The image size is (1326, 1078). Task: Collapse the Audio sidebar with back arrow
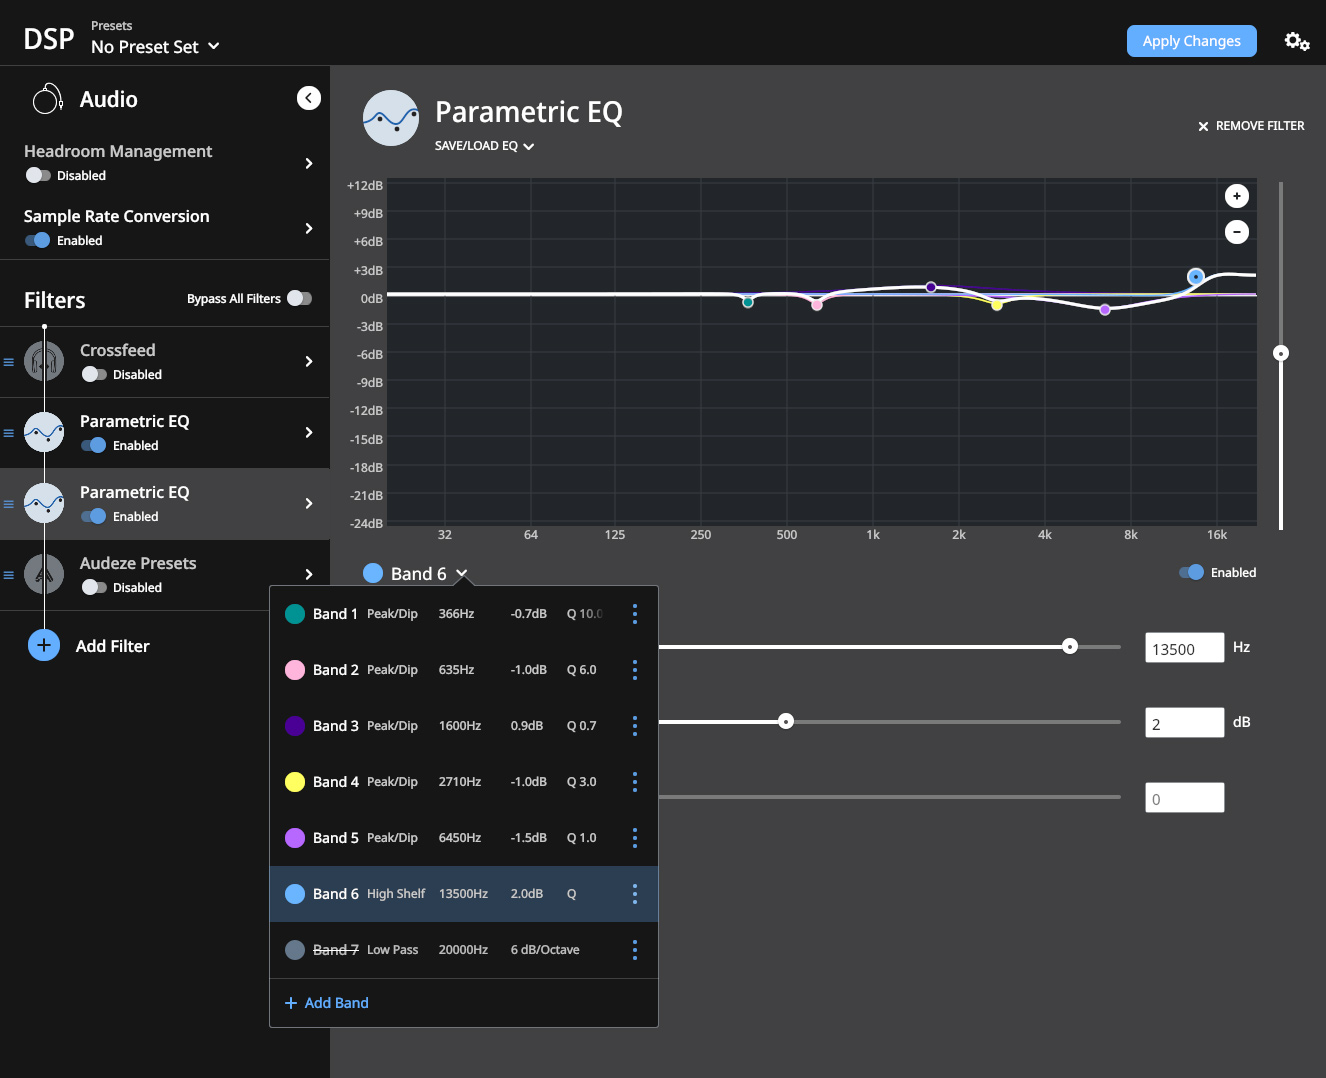tap(309, 98)
